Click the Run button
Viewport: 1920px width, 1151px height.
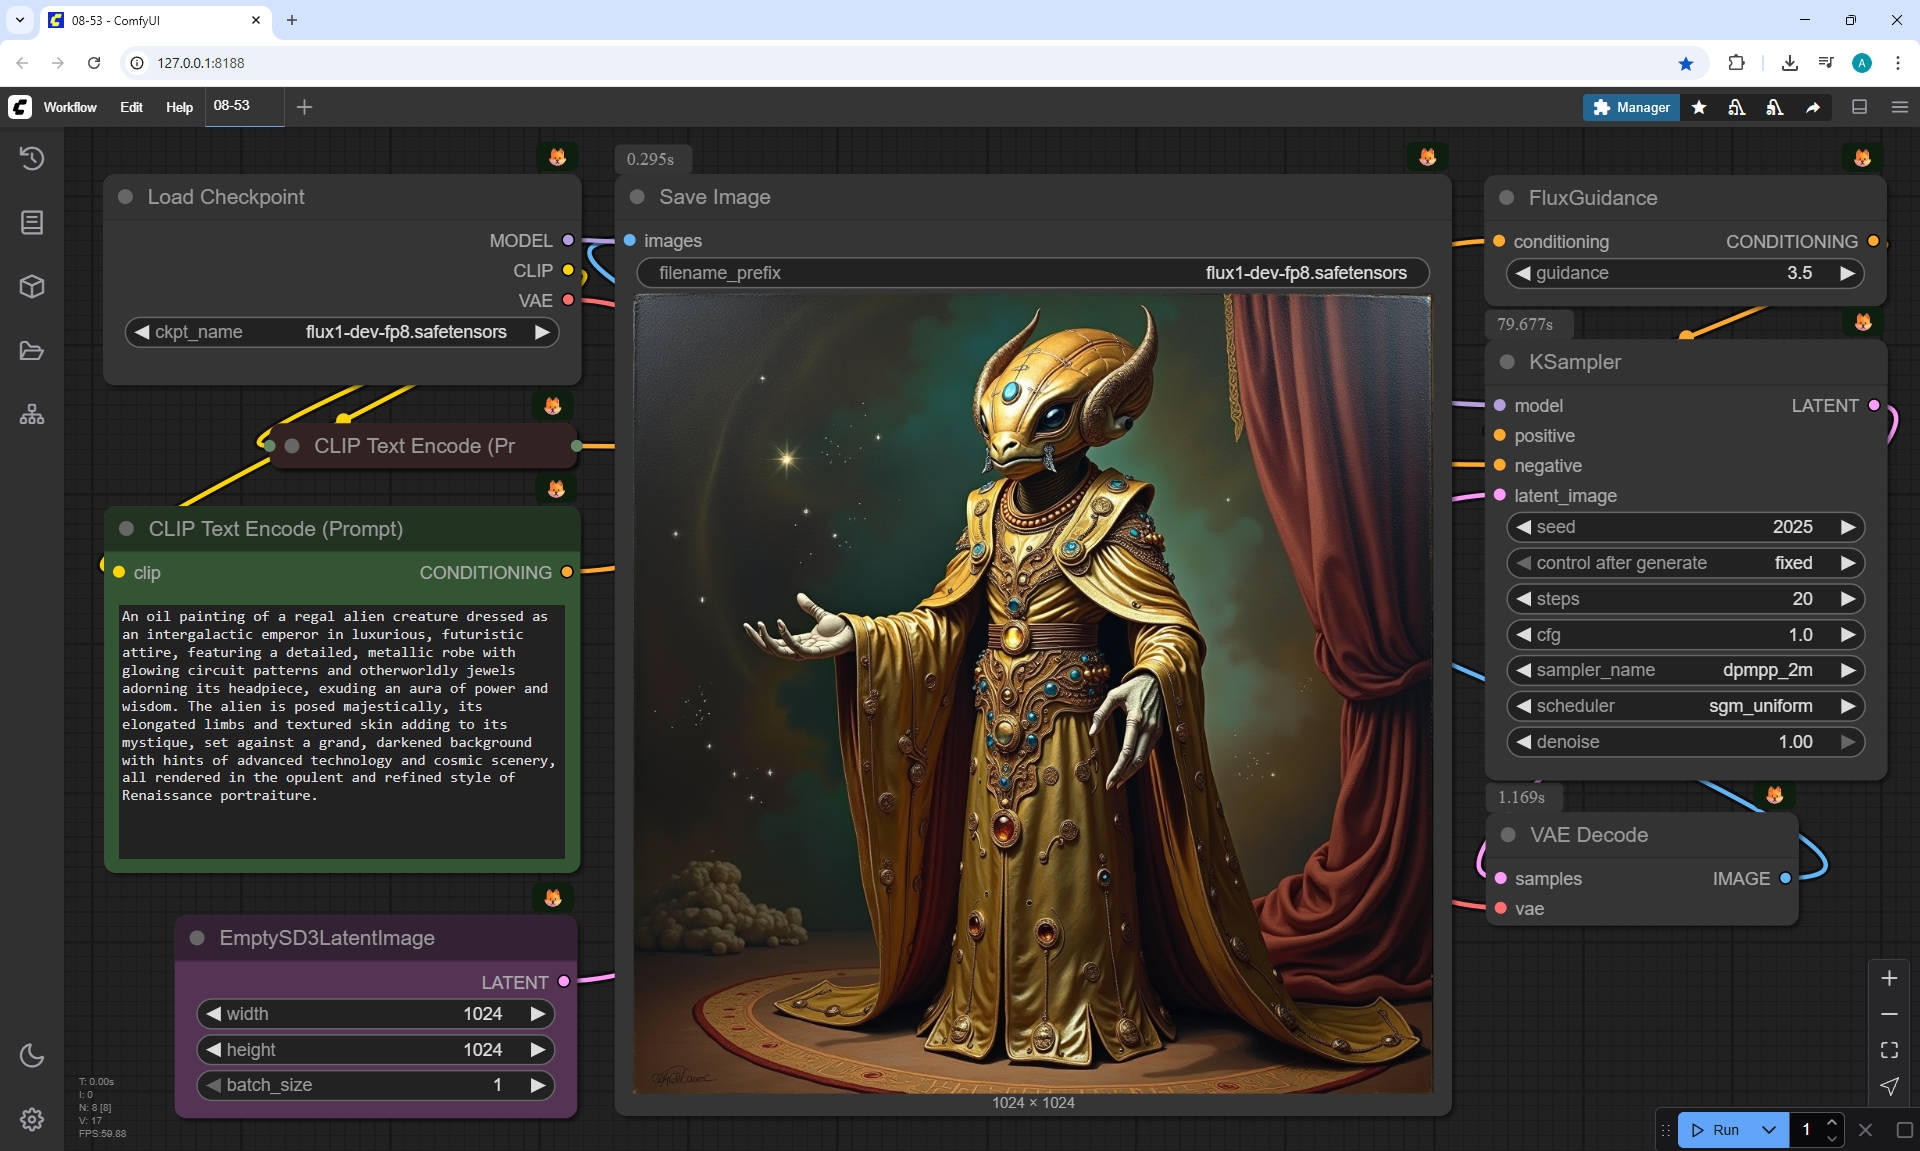coord(1716,1130)
